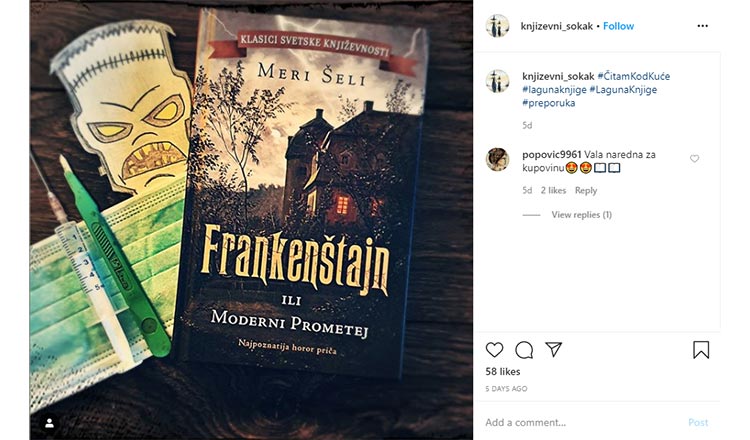The width and height of the screenshot is (750, 440).
Task: Expand View replies (1)
Action: [581, 215]
